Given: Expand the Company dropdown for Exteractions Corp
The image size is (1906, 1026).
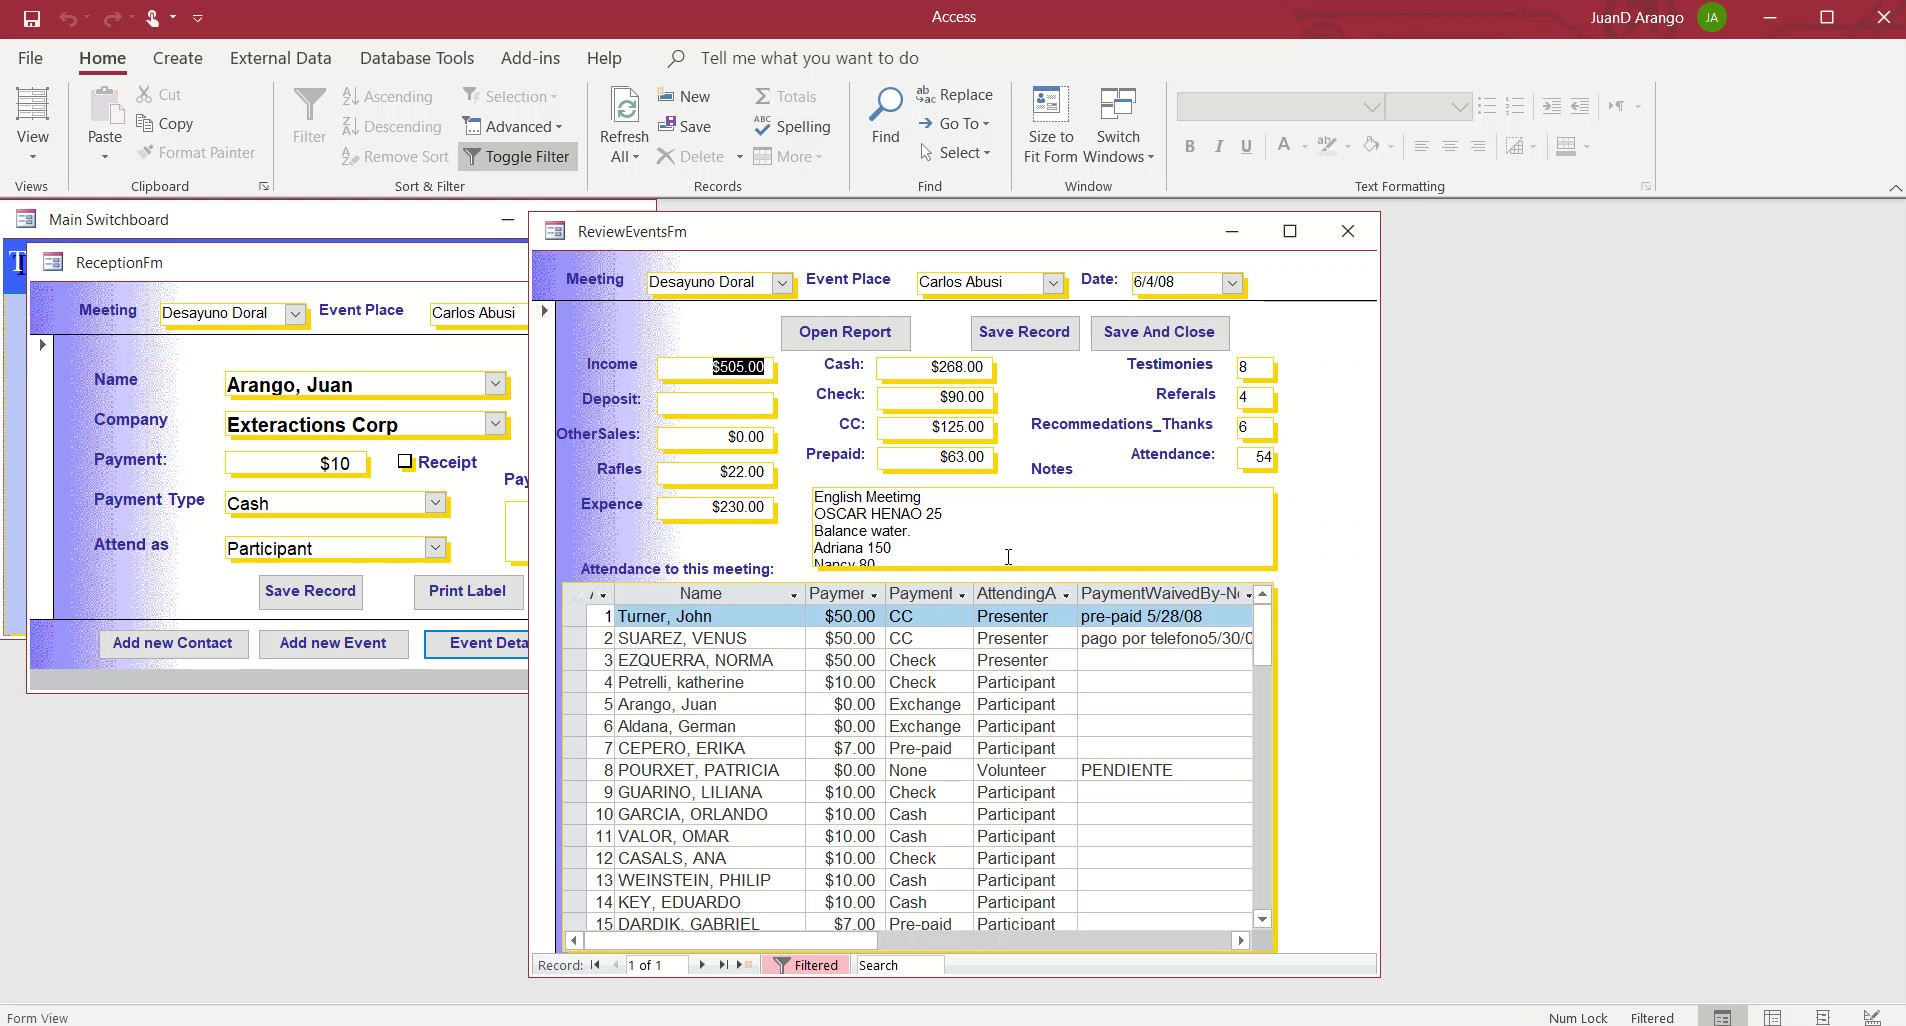Looking at the screenshot, I should [495, 423].
